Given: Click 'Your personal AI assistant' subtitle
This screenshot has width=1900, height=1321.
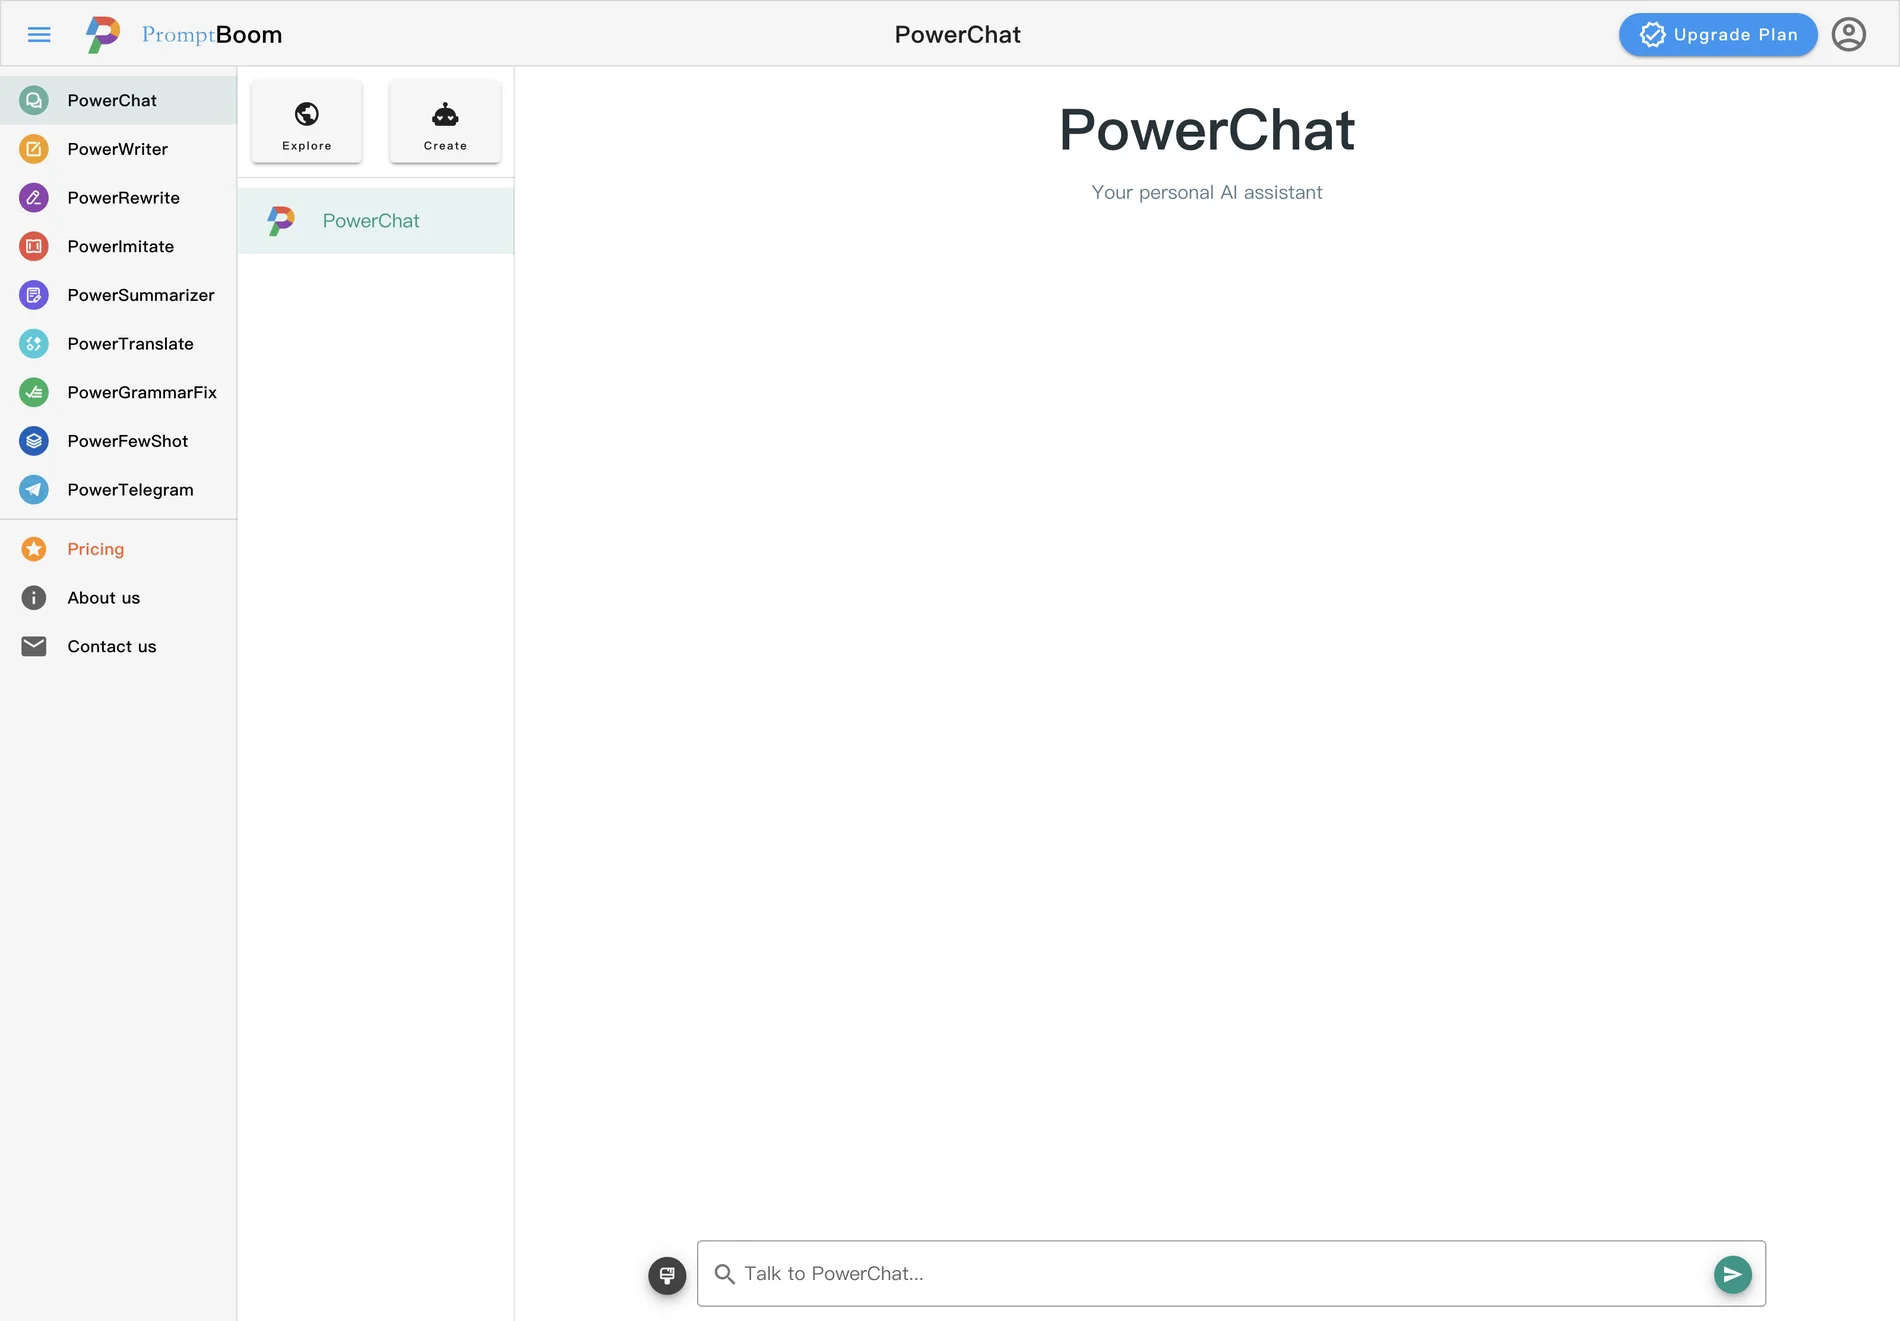Looking at the screenshot, I should [1207, 192].
